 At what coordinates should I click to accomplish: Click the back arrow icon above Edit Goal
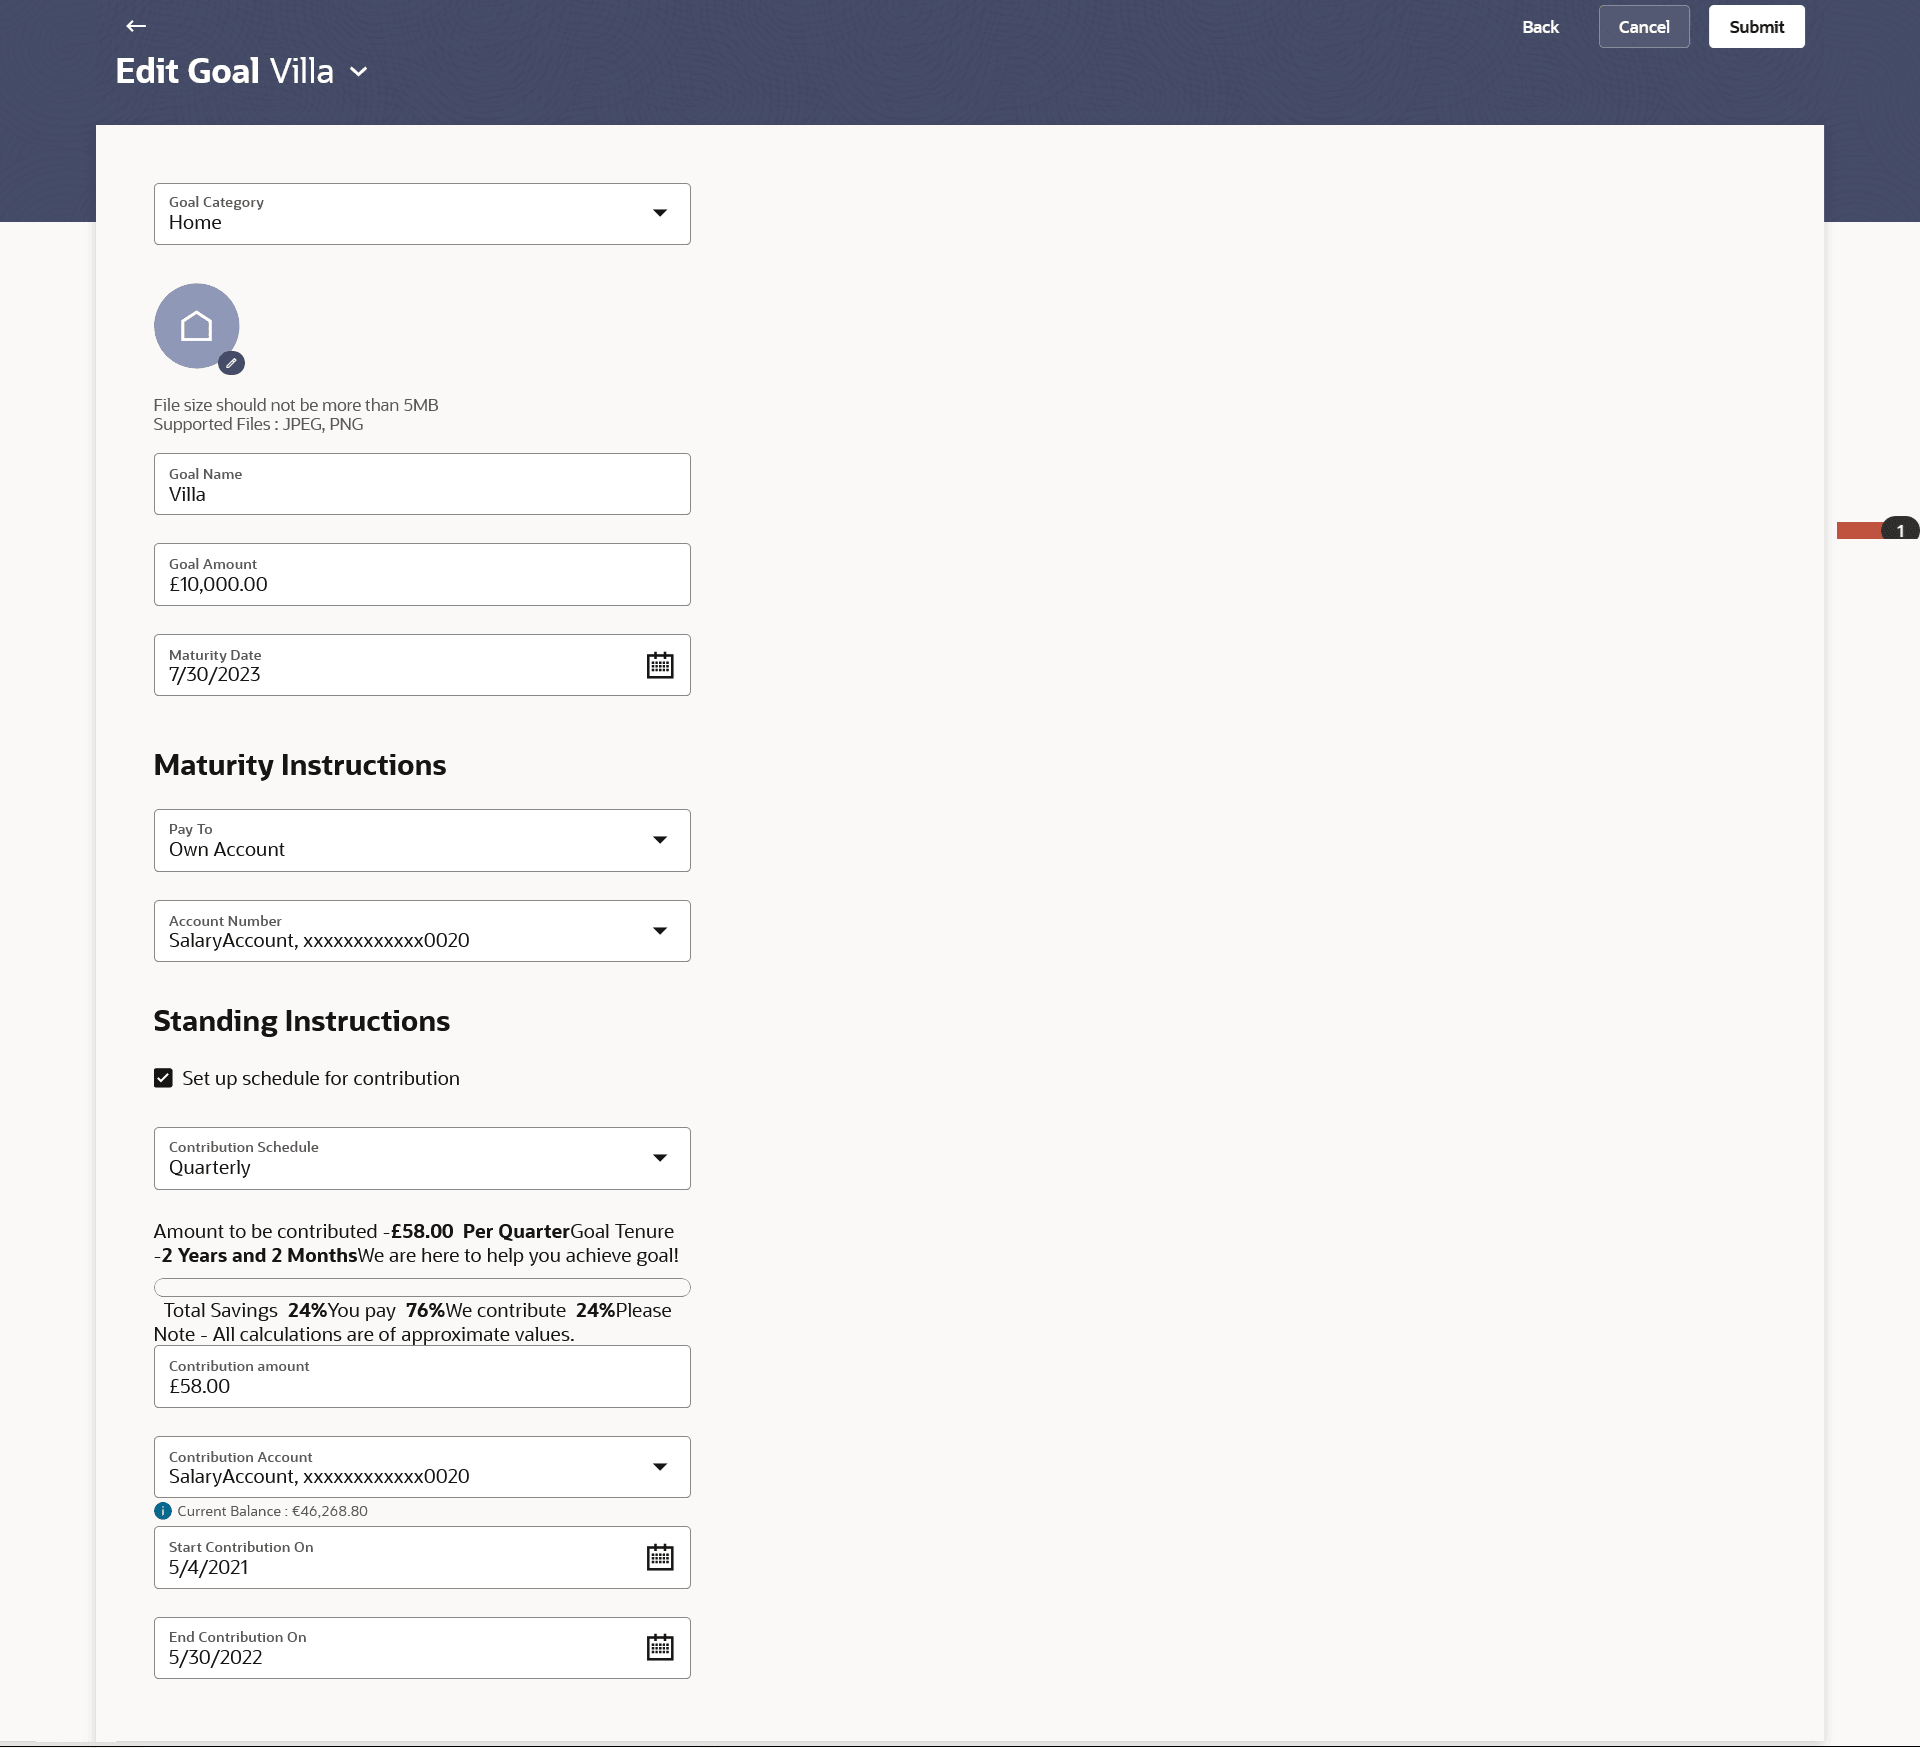pos(136,26)
